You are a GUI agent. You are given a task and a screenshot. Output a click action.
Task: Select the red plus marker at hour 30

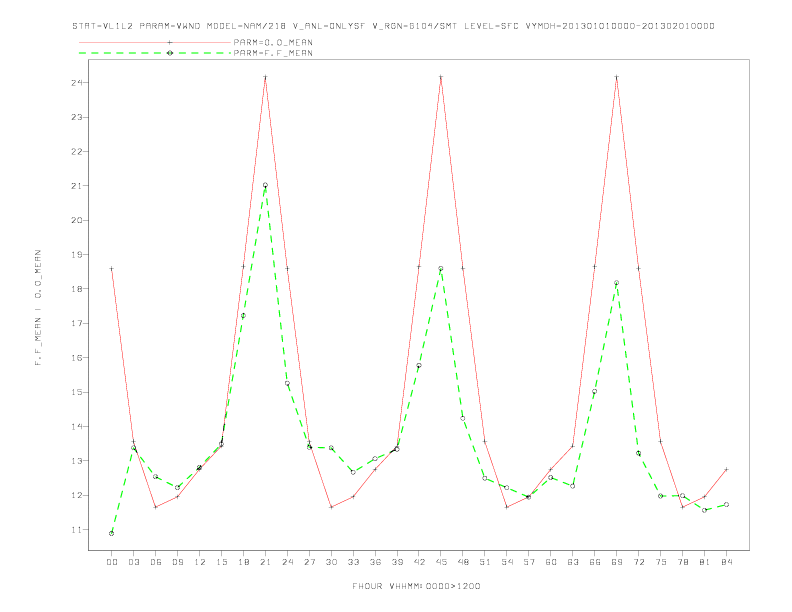pos(331,507)
